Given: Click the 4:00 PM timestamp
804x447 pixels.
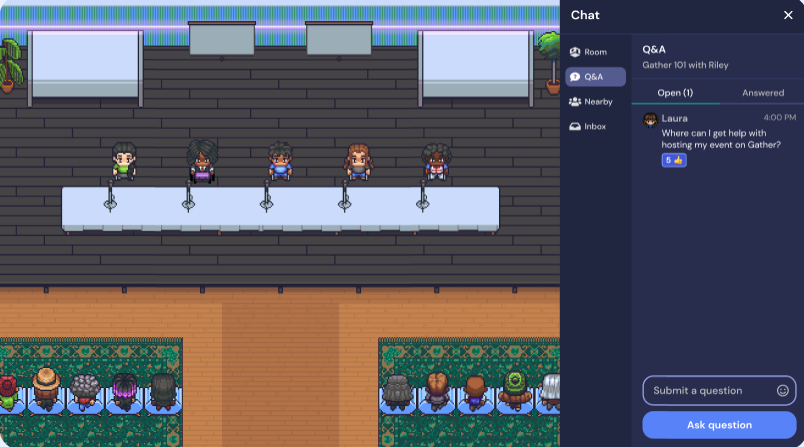Looking at the screenshot, I should [779, 117].
